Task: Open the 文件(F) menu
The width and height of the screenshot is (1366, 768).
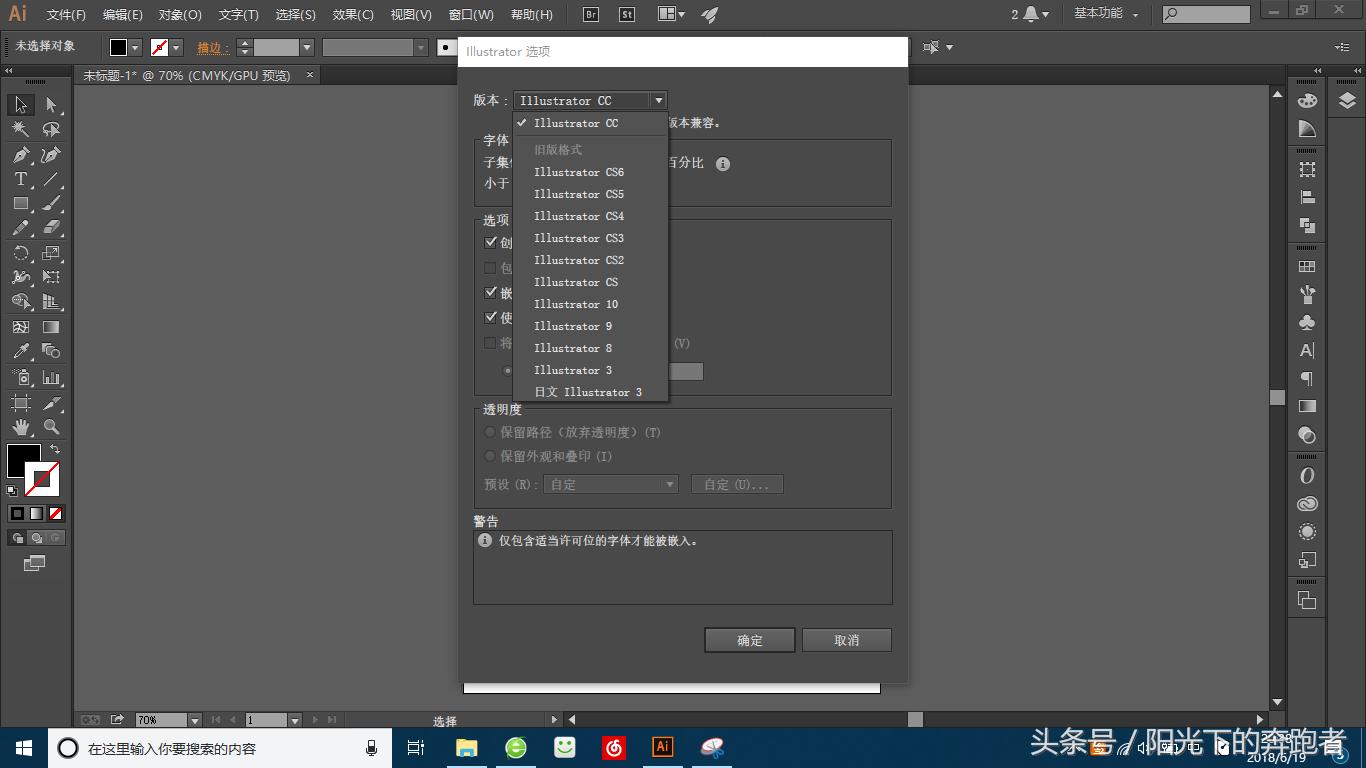Action: [x=64, y=14]
